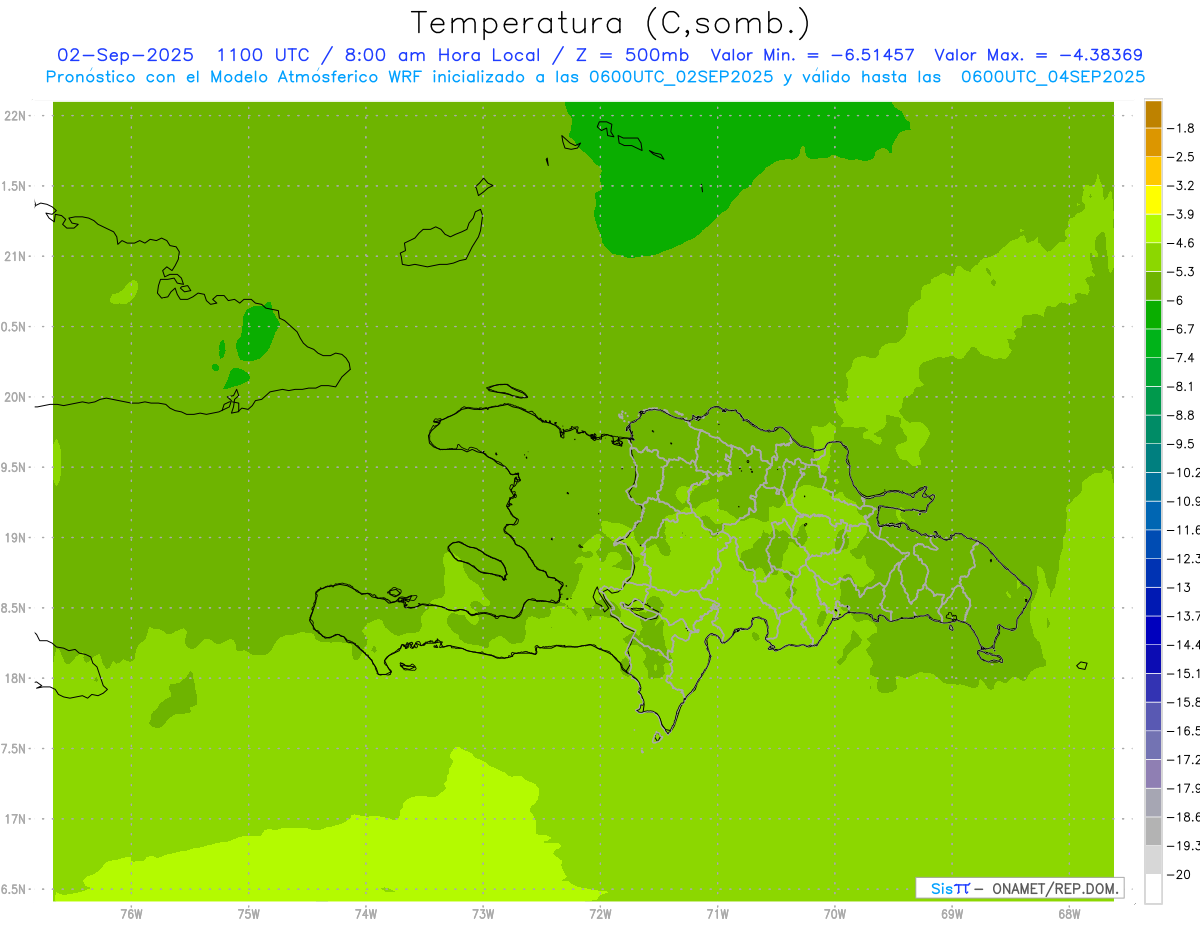Select green swatch between -6 and -6.7
This screenshot has height=927, width=1200.
(1153, 315)
